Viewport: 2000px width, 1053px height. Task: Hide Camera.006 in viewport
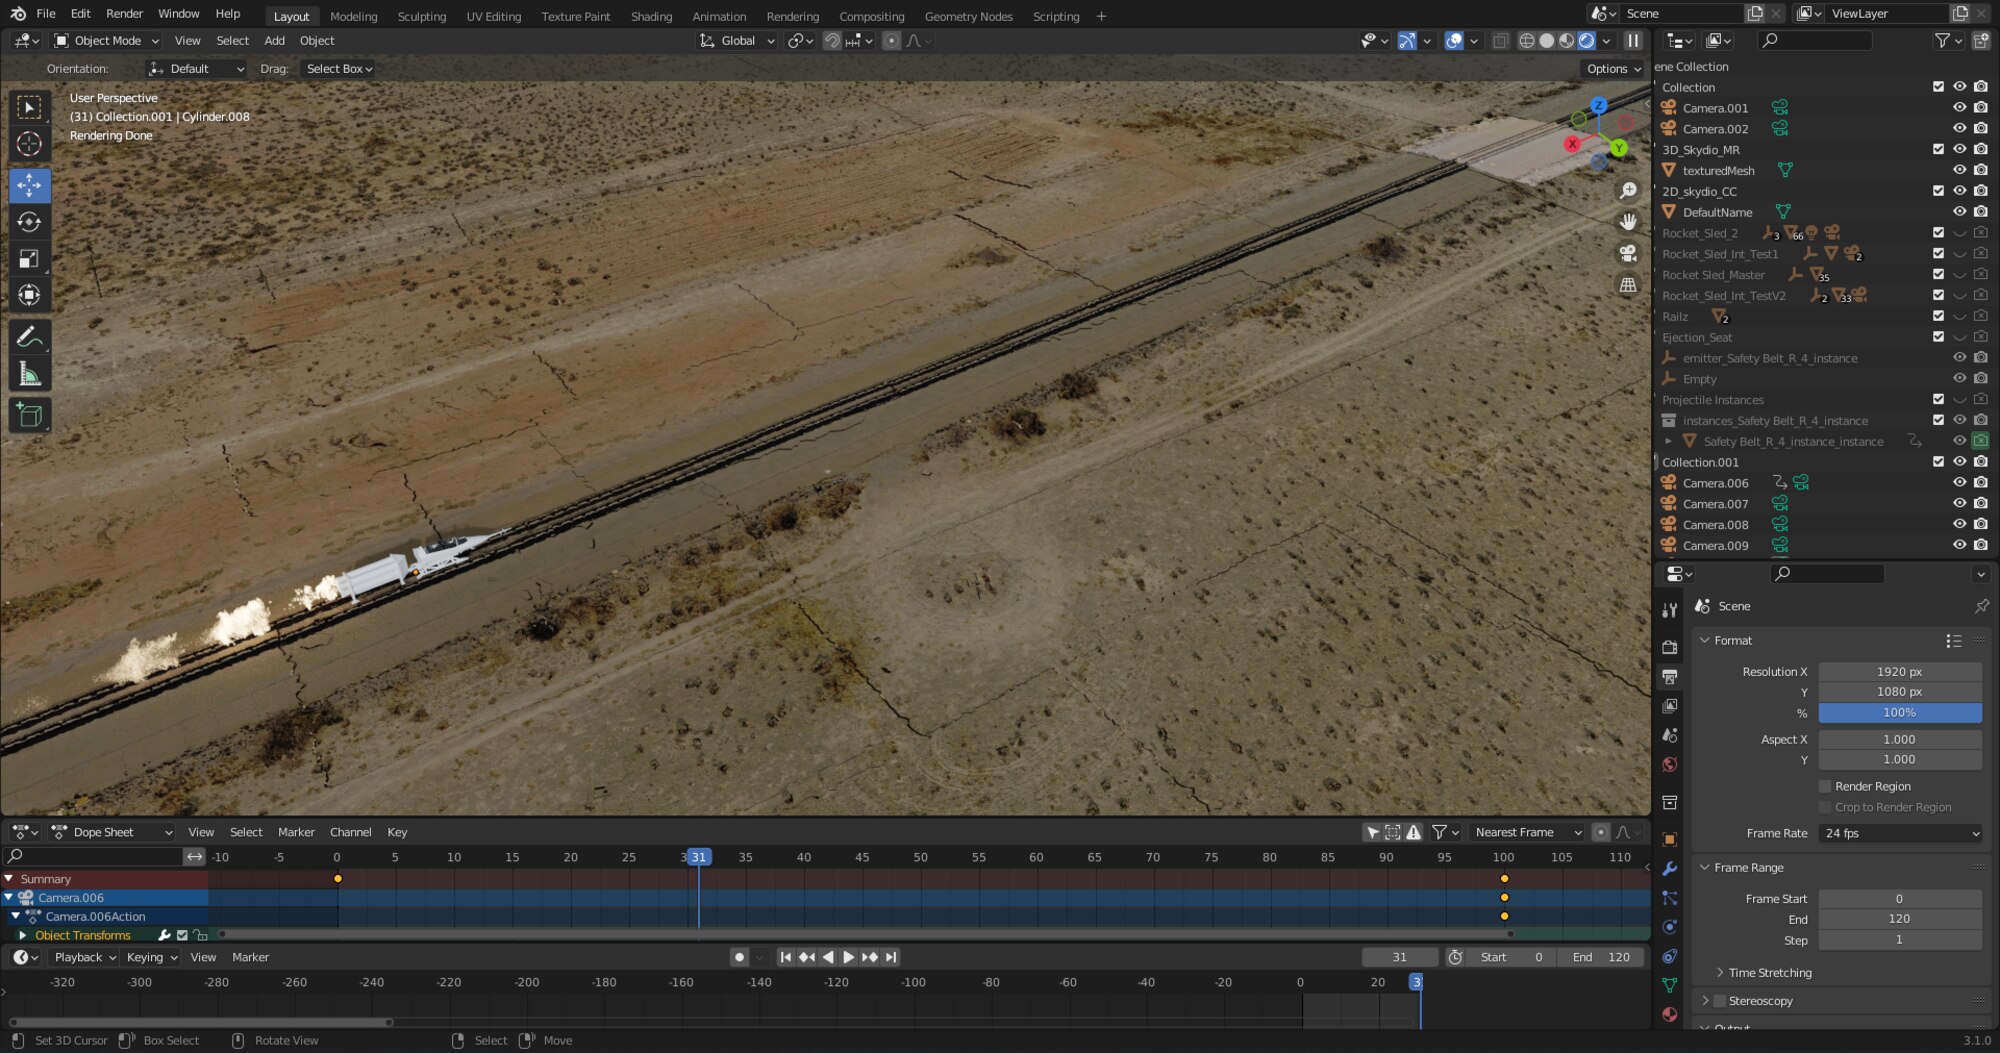point(1959,483)
